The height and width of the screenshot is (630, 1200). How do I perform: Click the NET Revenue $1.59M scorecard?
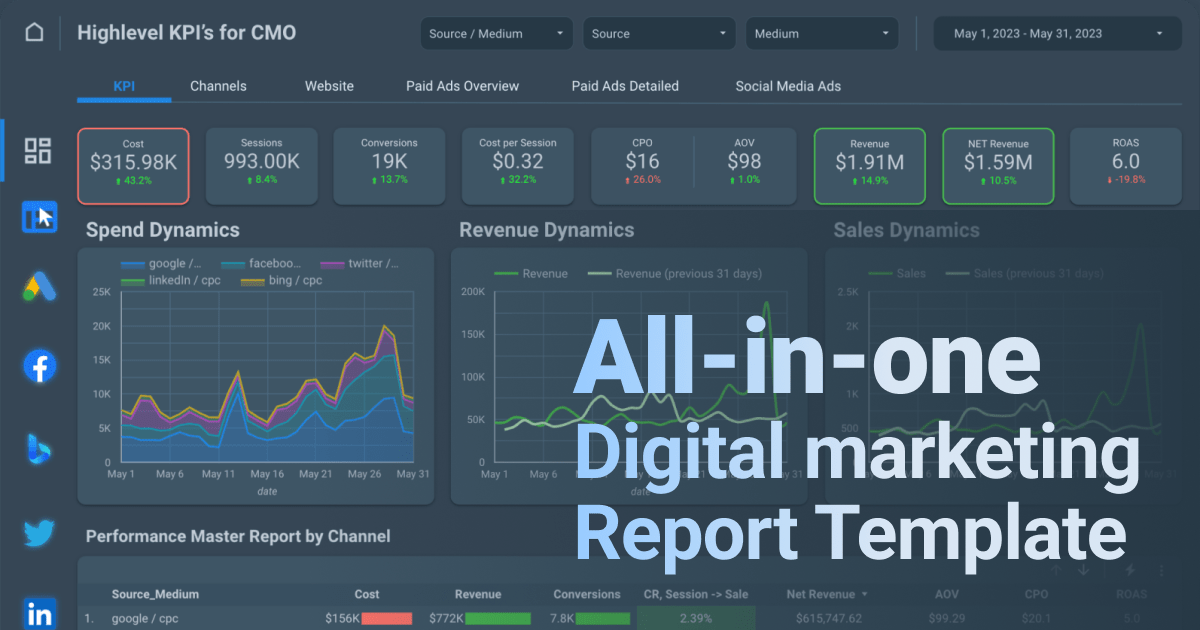pyautogui.click(x=998, y=165)
